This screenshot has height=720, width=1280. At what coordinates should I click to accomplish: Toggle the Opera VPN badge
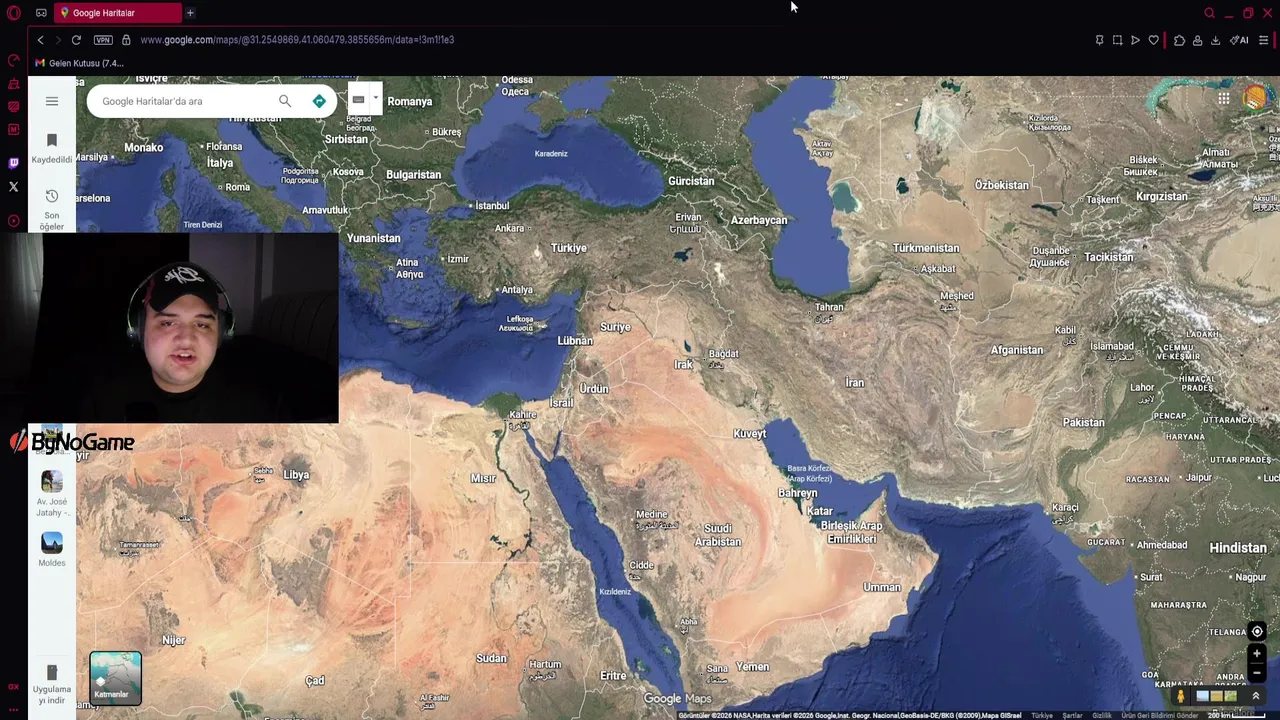pyautogui.click(x=103, y=40)
